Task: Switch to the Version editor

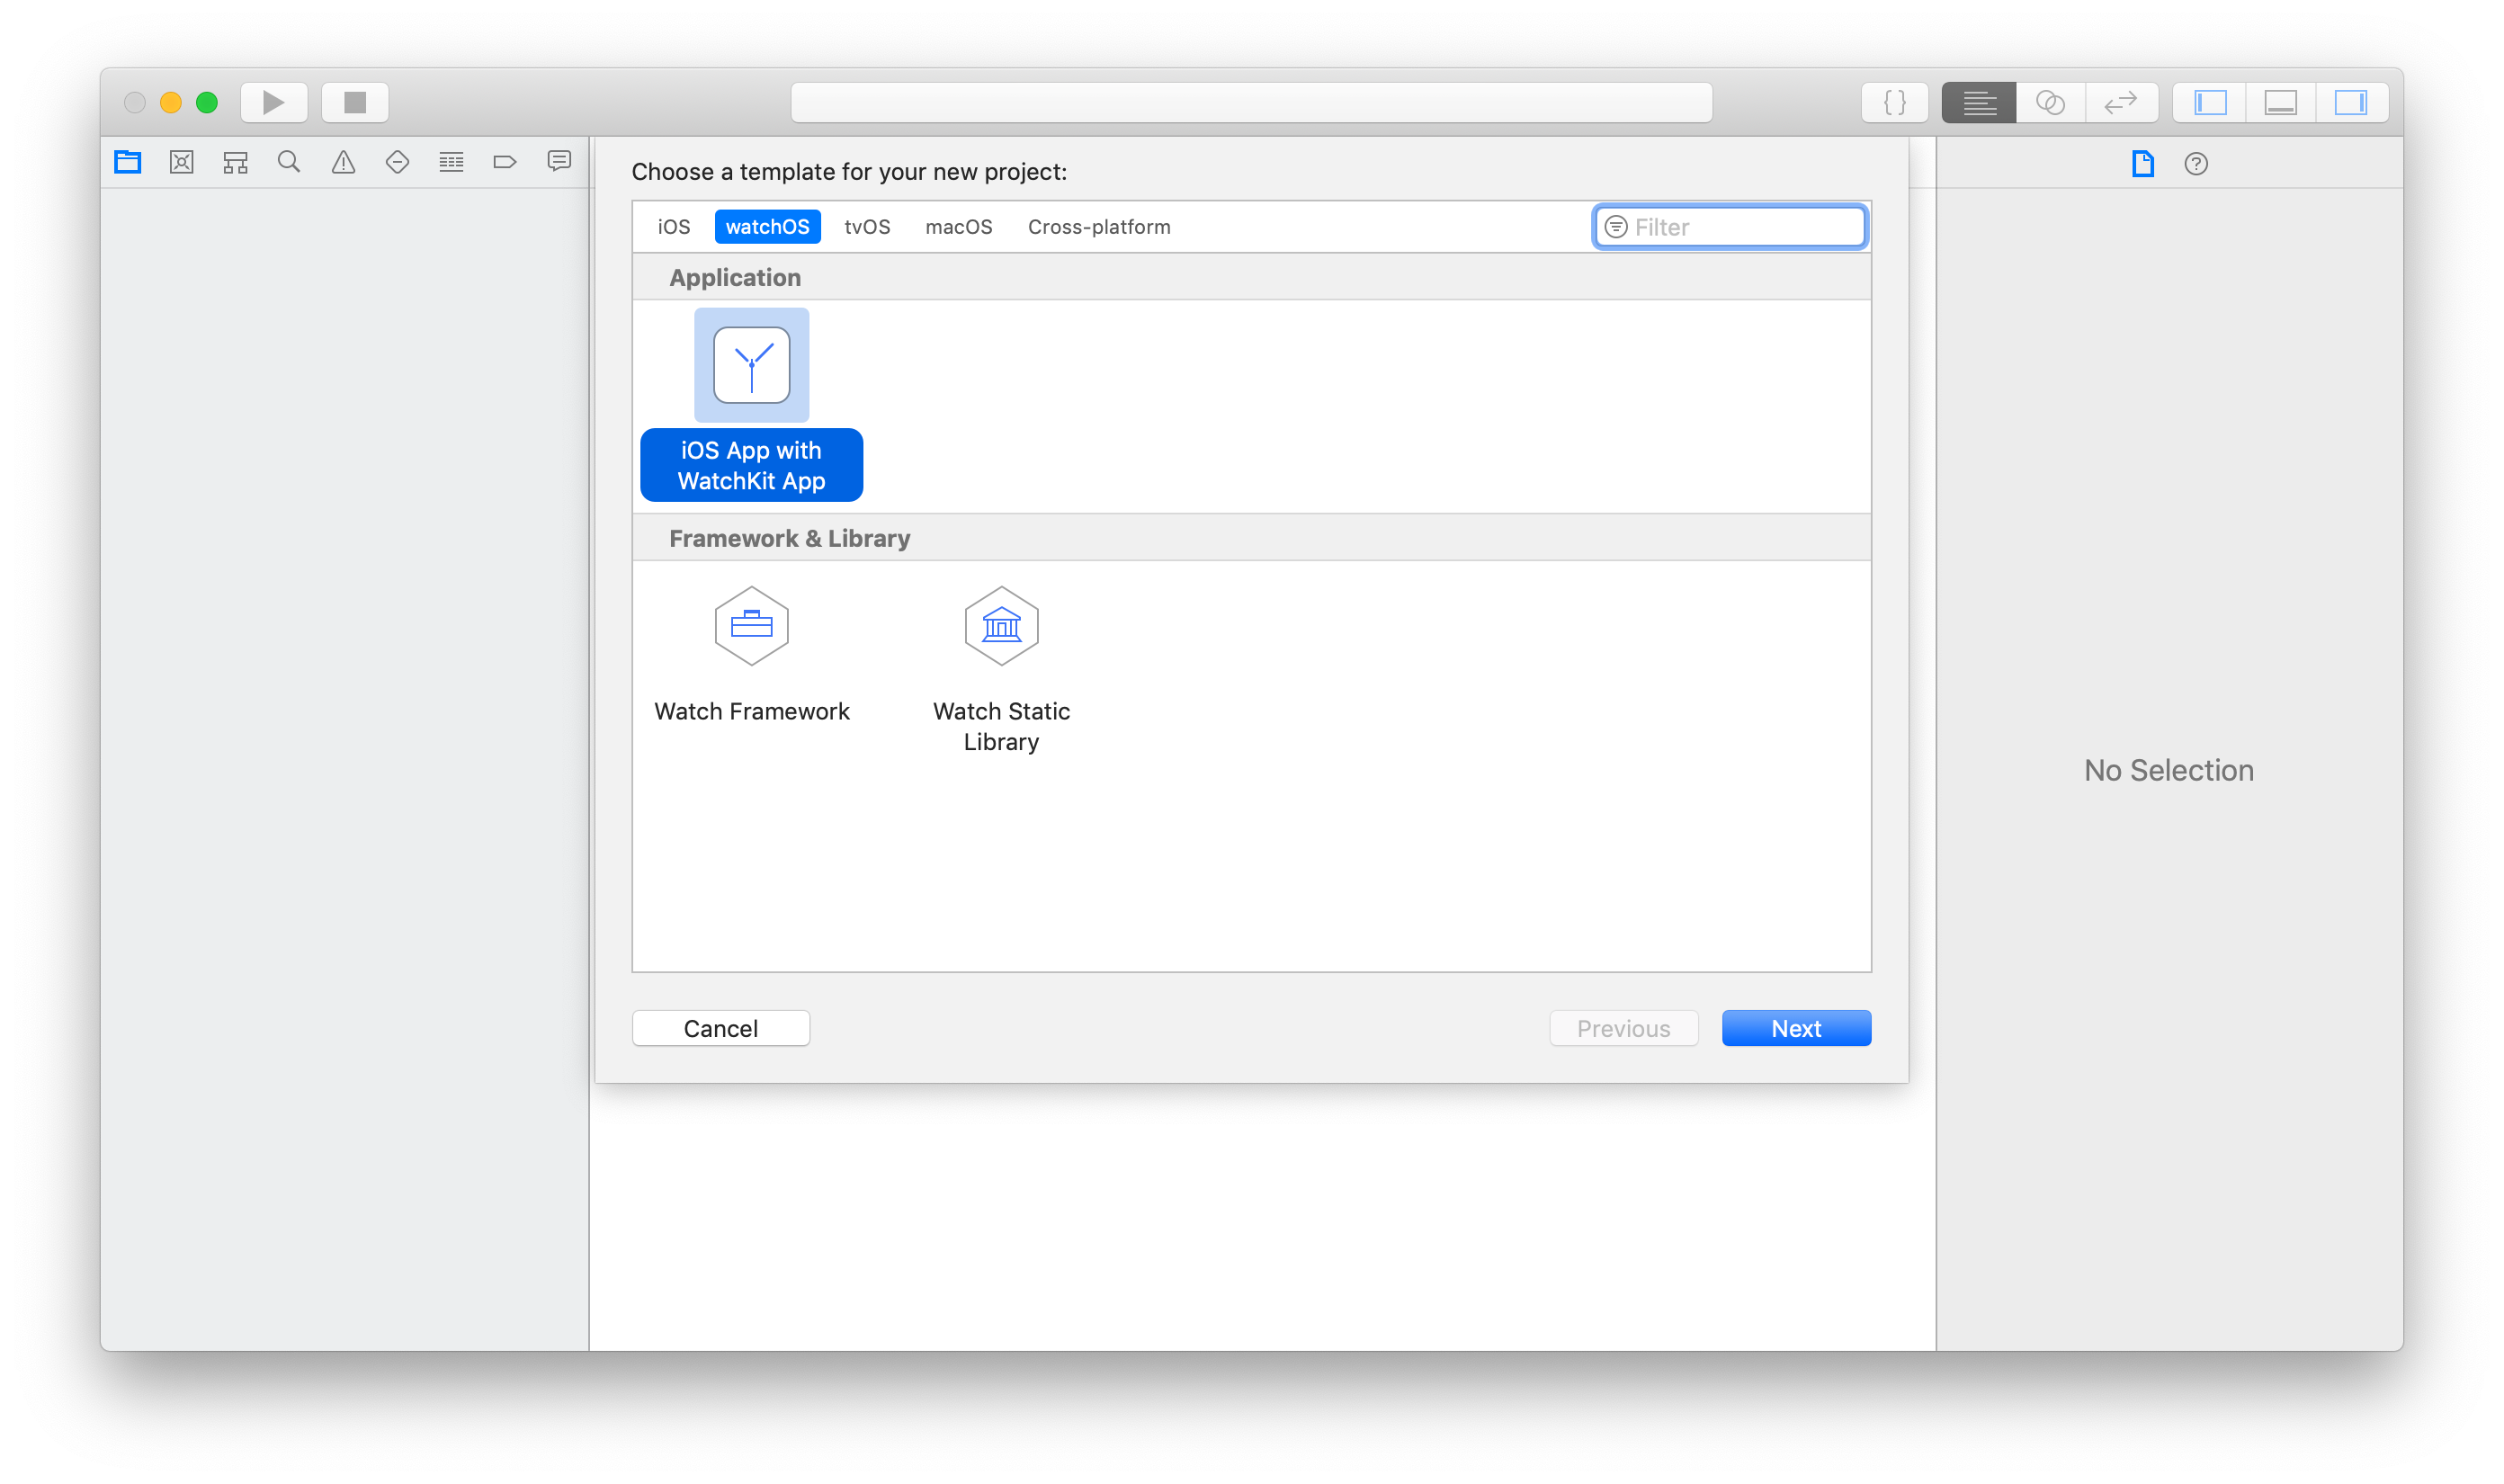Action: pyautogui.click(x=2121, y=102)
